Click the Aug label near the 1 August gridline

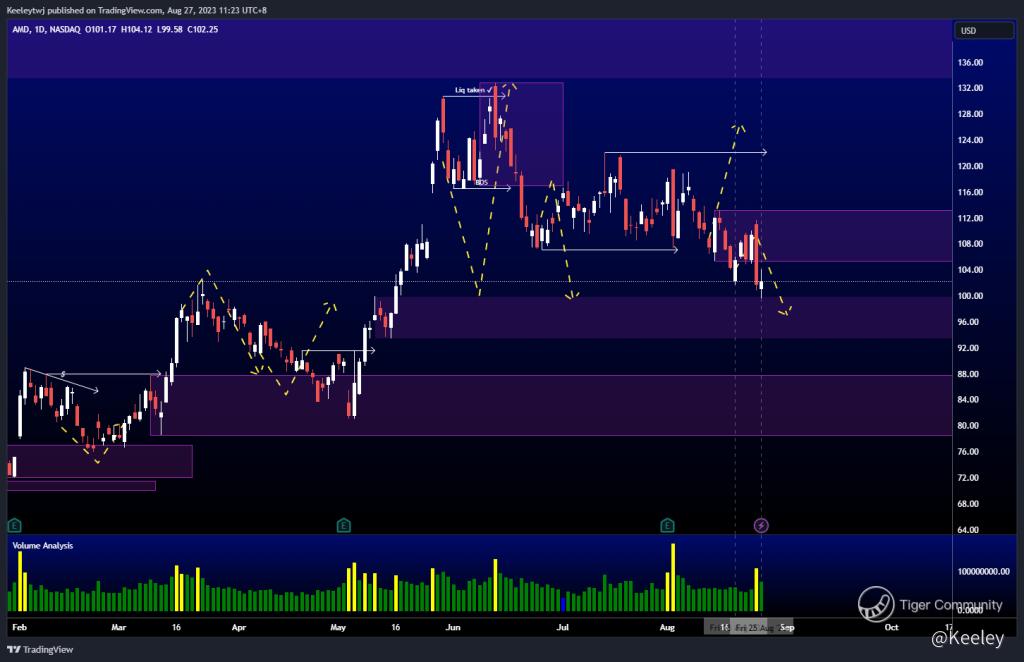[667, 627]
